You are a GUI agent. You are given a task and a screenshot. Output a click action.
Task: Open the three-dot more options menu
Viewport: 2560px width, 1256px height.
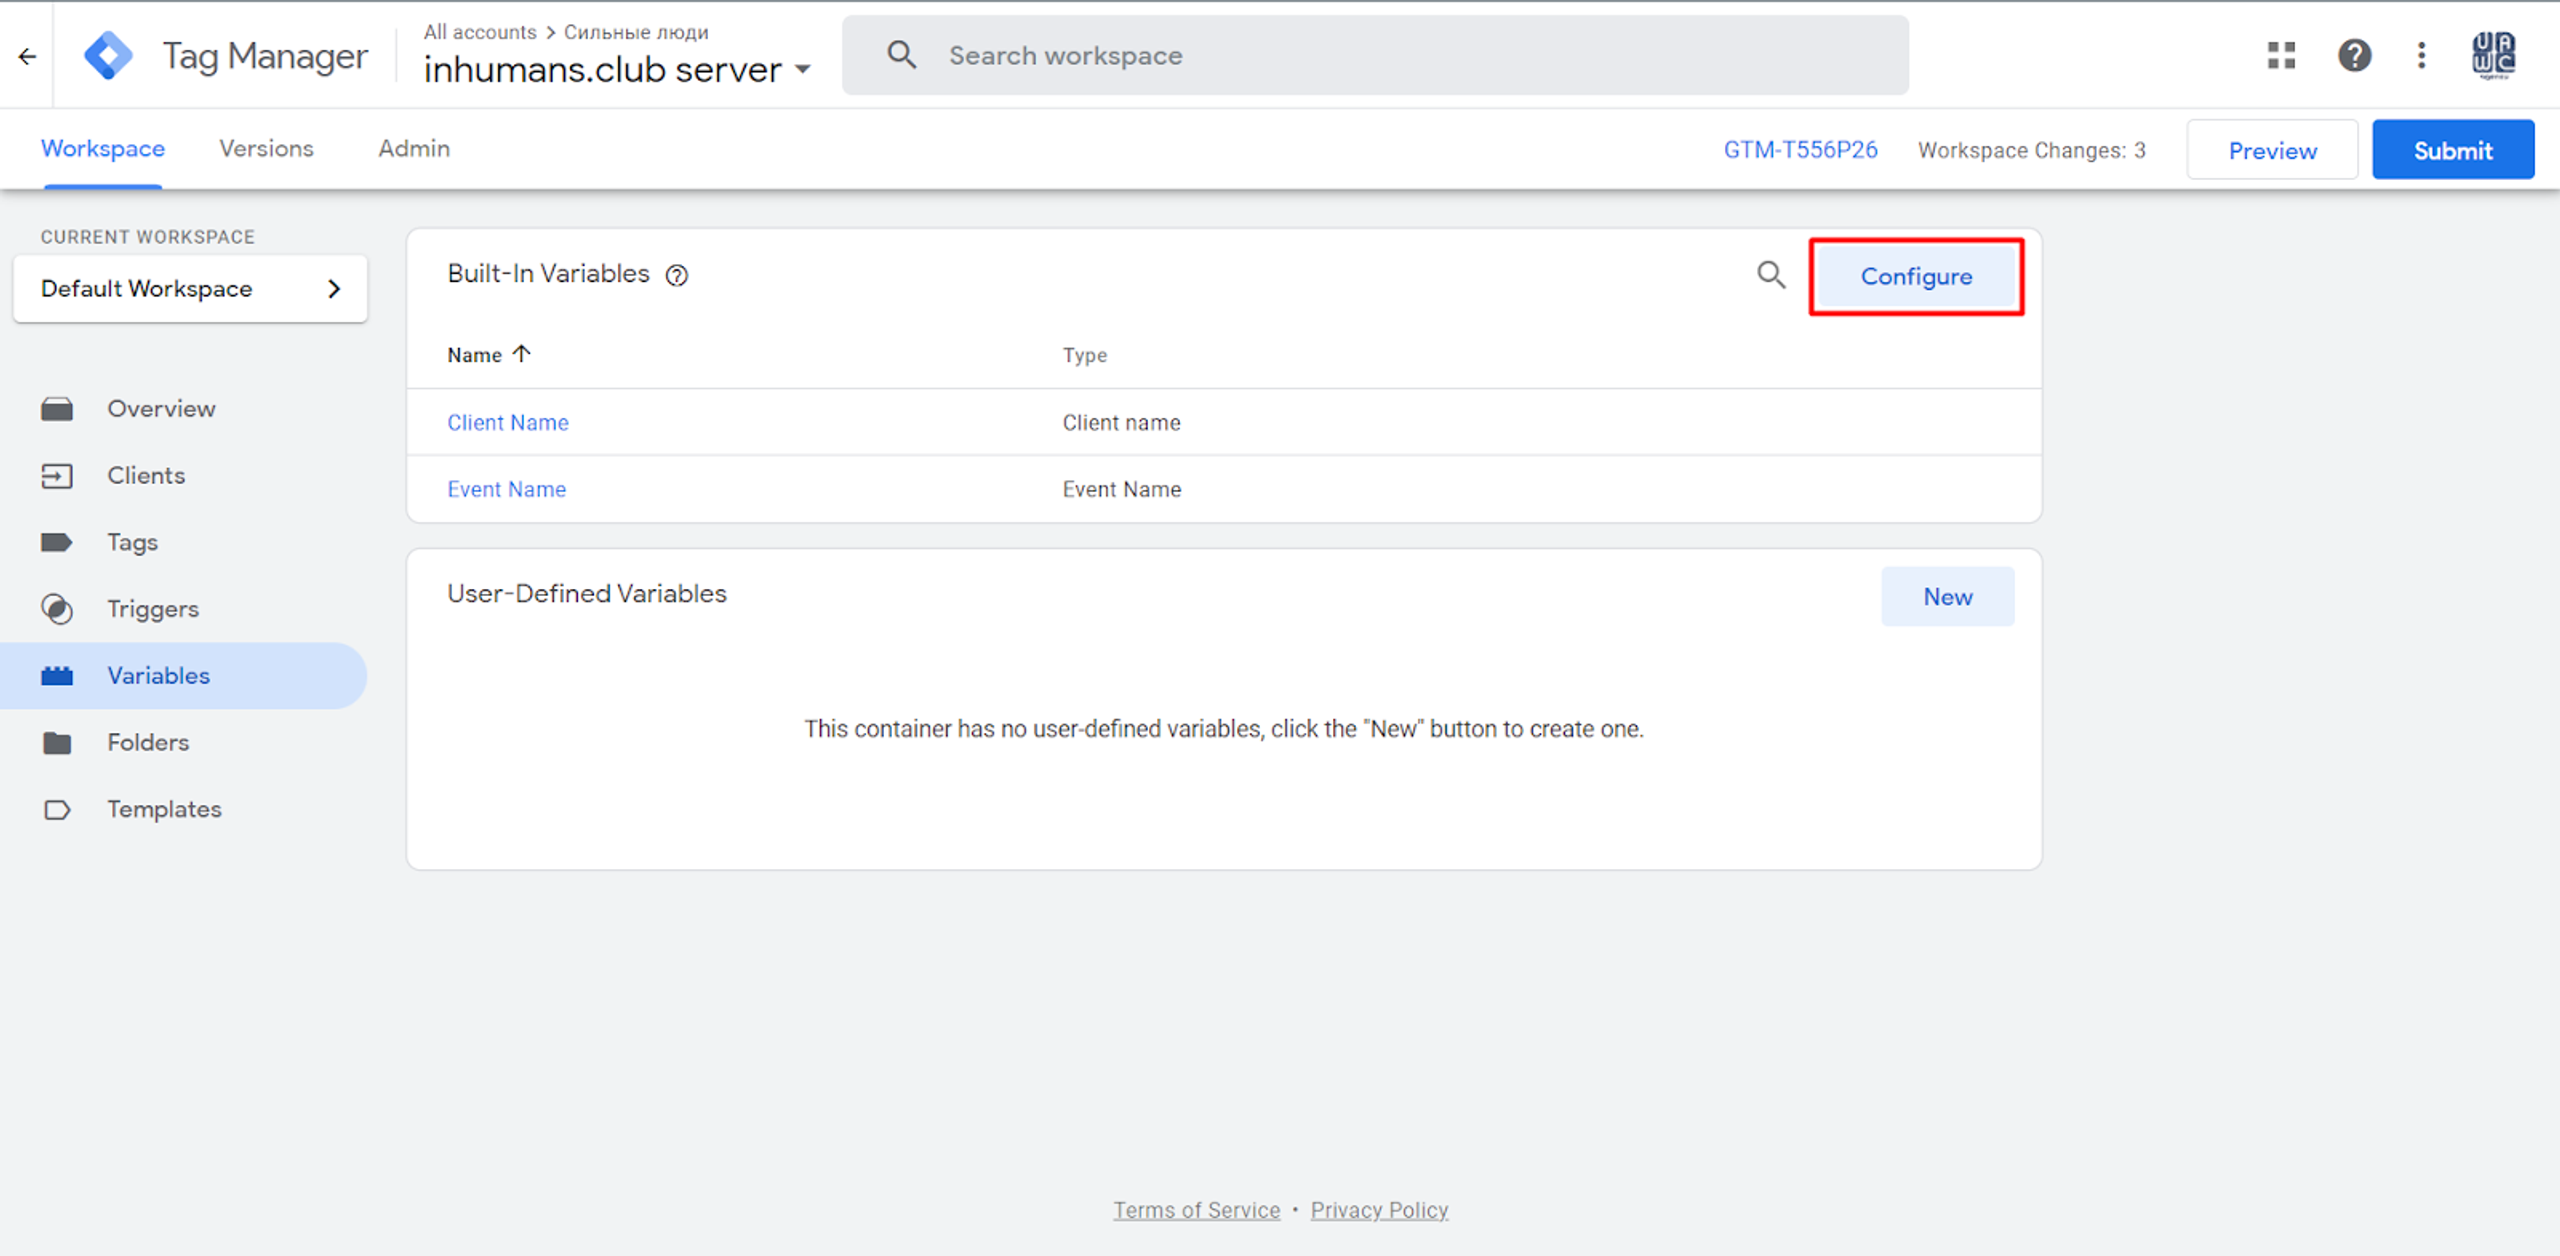(2421, 55)
